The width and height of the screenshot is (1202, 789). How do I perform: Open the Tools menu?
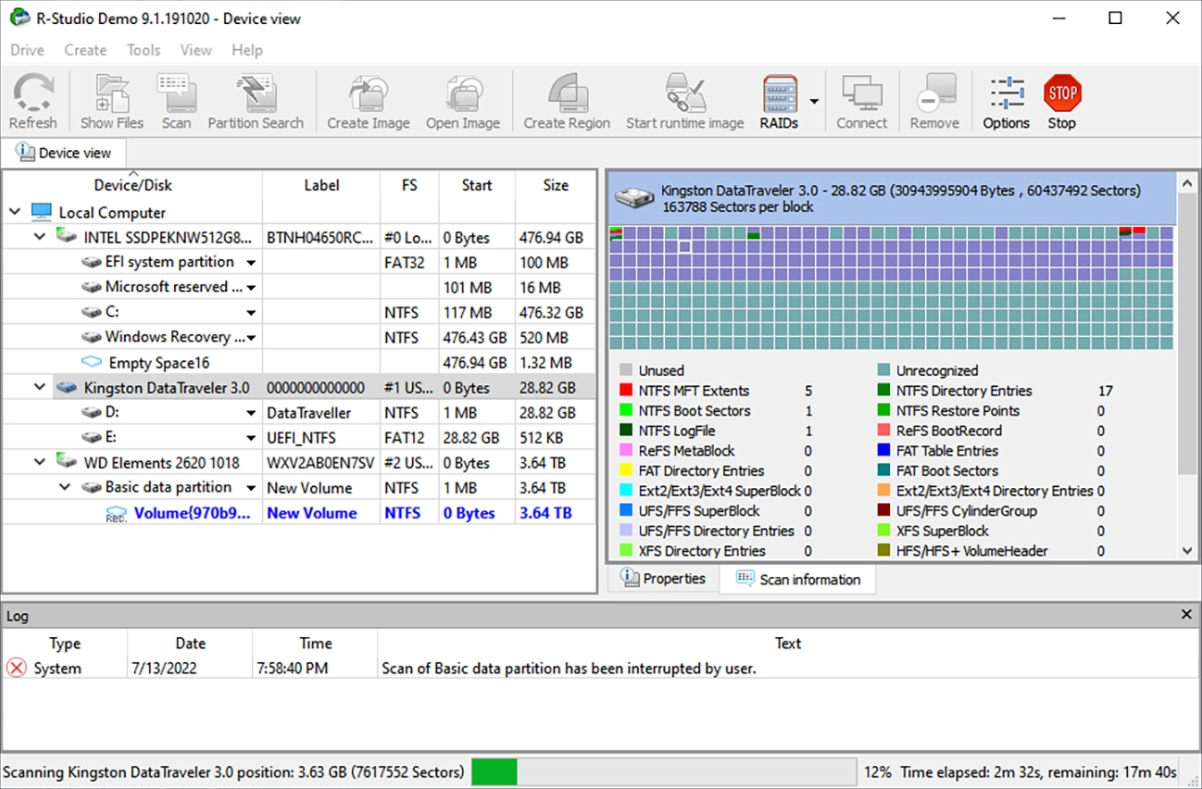tap(144, 50)
